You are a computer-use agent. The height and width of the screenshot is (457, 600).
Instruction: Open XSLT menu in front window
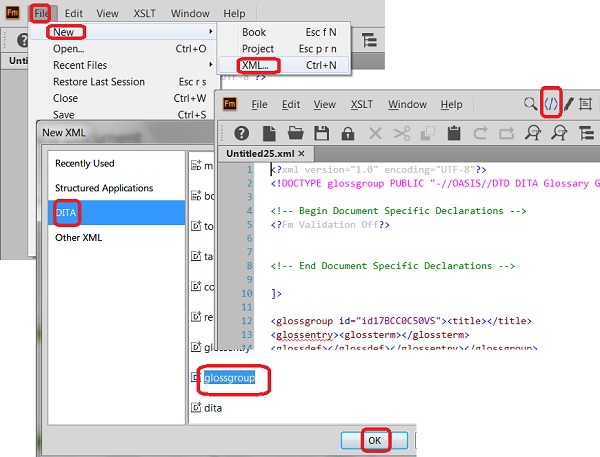tap(362, 104)
